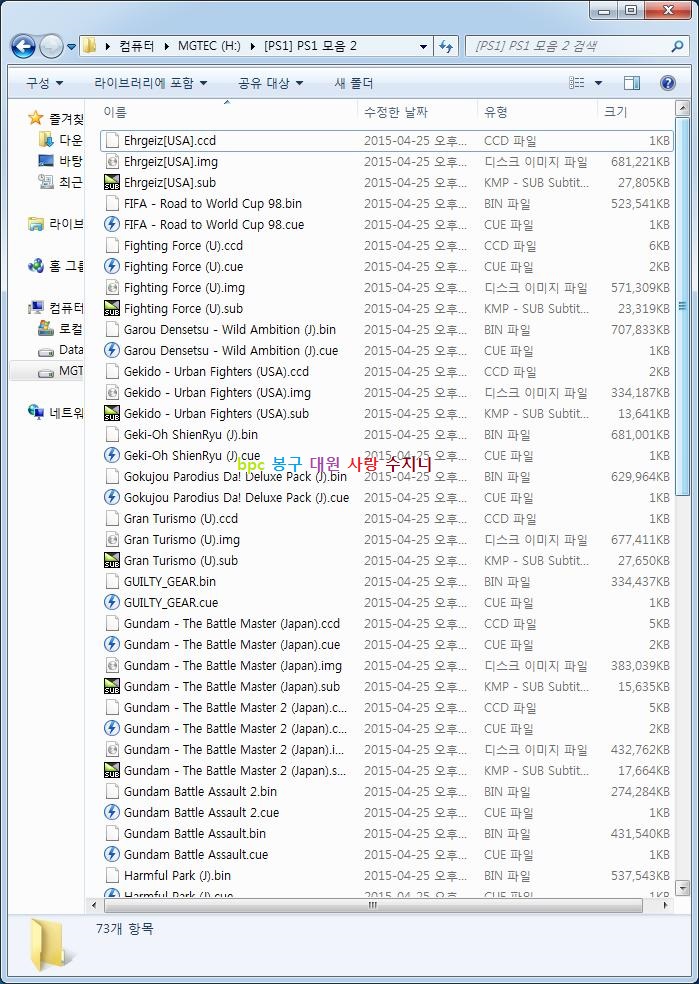
Task: Select the 컴퓨터 item in sidebar
Action: click(55, 308)
